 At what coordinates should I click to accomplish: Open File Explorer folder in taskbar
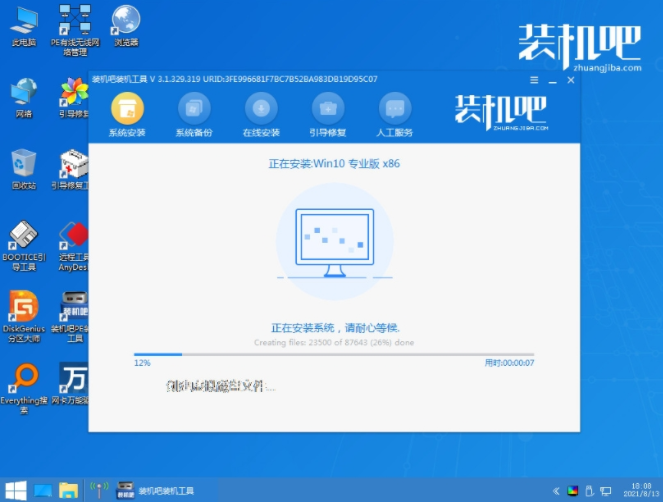(x=68, y=491)
